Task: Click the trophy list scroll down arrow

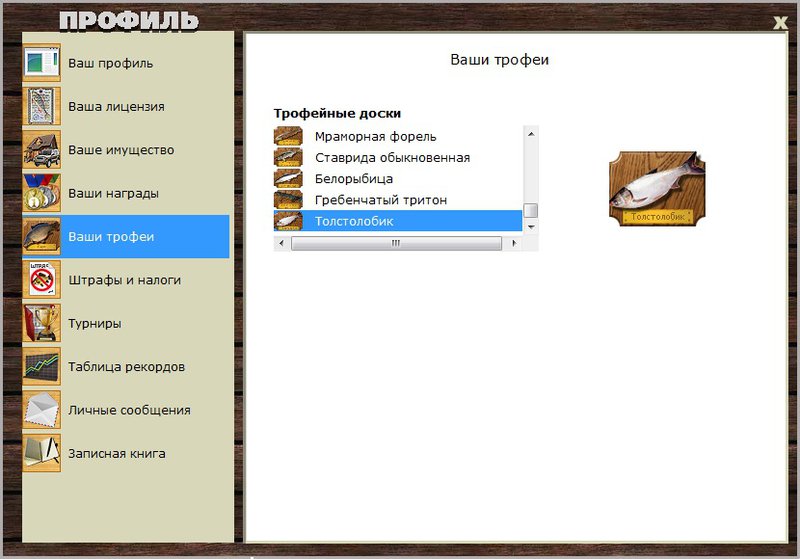Action: pos(531,226)
